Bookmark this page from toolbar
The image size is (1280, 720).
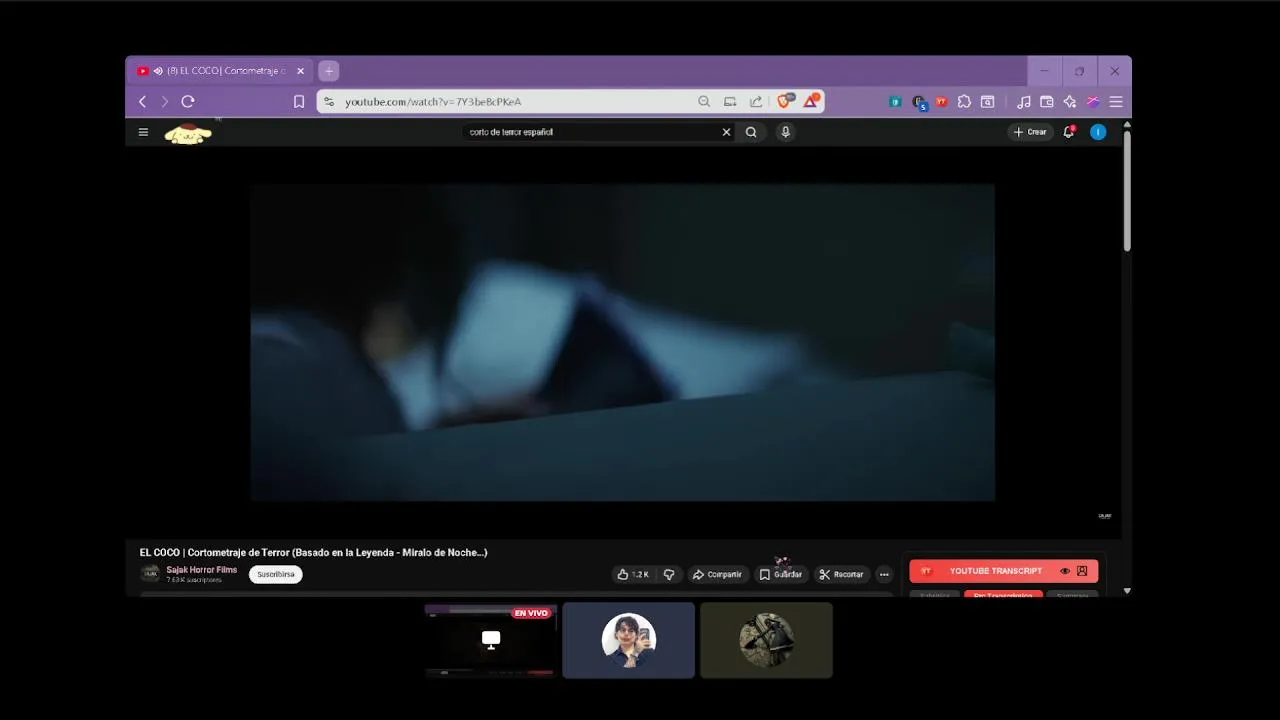(299, 101)
